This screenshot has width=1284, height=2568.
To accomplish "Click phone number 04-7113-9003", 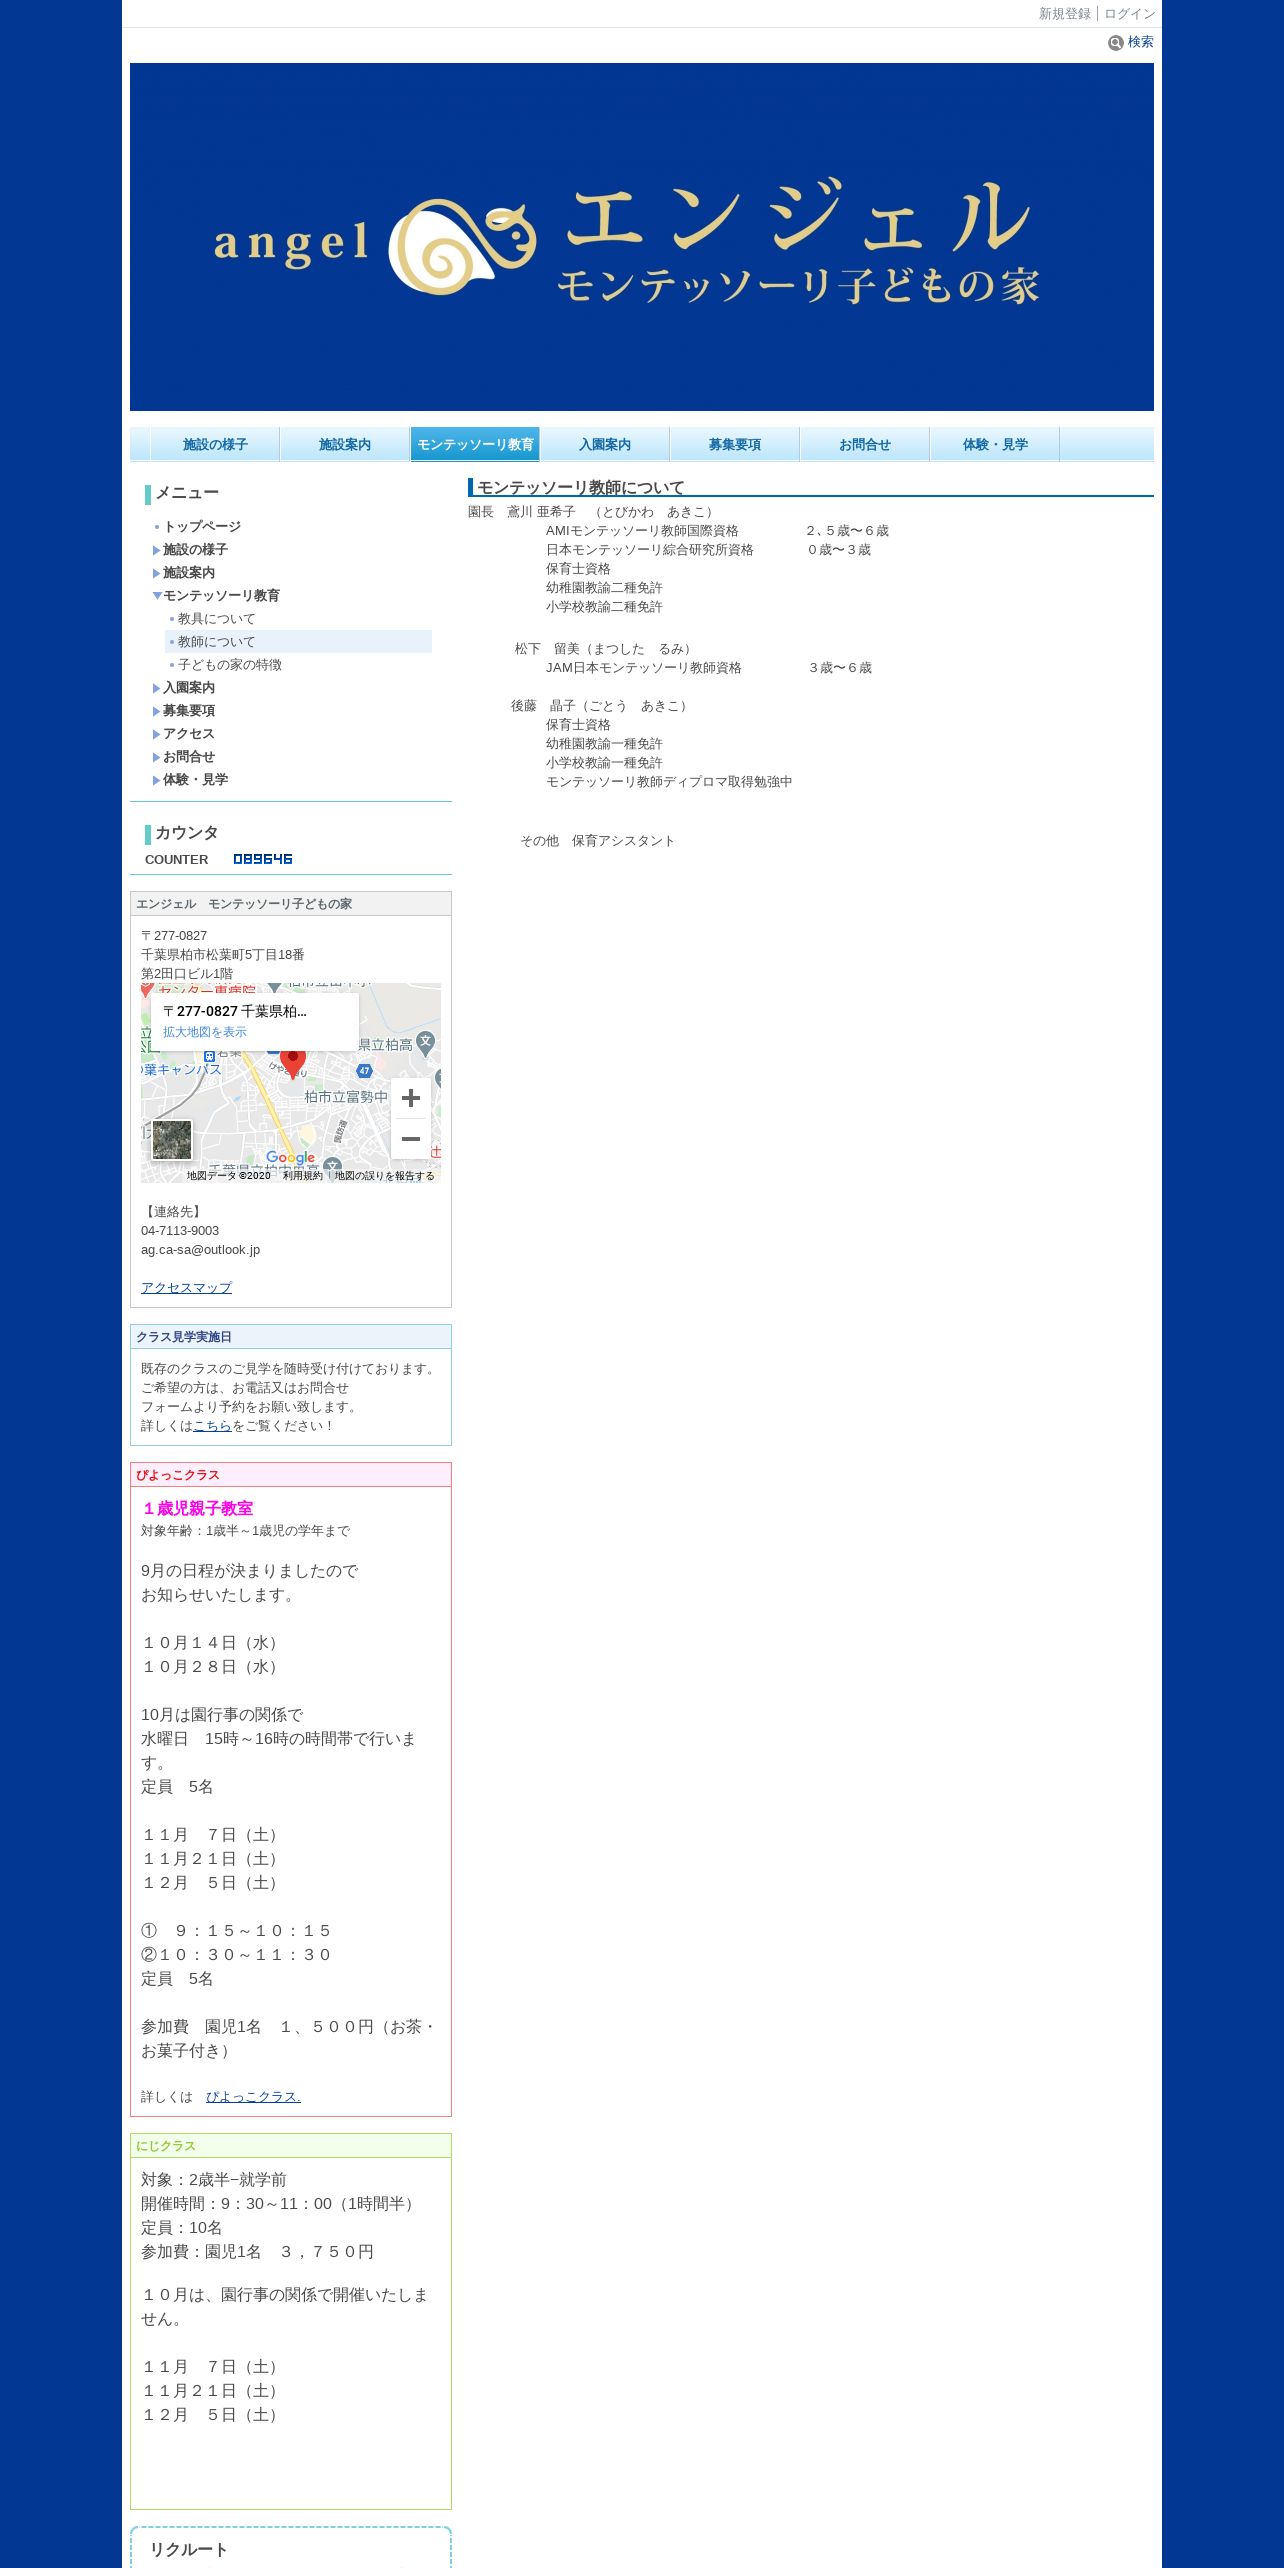I will 180,1231.
